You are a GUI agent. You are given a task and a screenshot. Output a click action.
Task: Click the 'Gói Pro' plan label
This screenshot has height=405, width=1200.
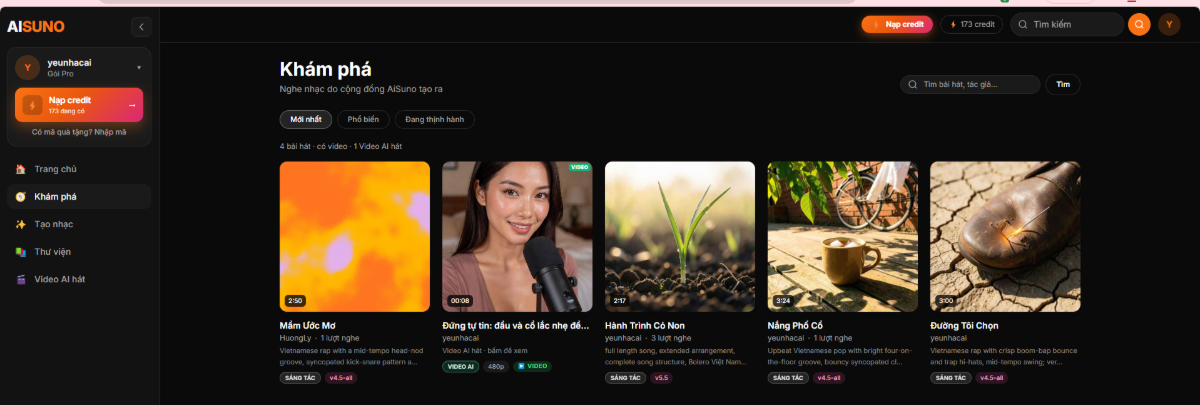[x=60, y=74]
